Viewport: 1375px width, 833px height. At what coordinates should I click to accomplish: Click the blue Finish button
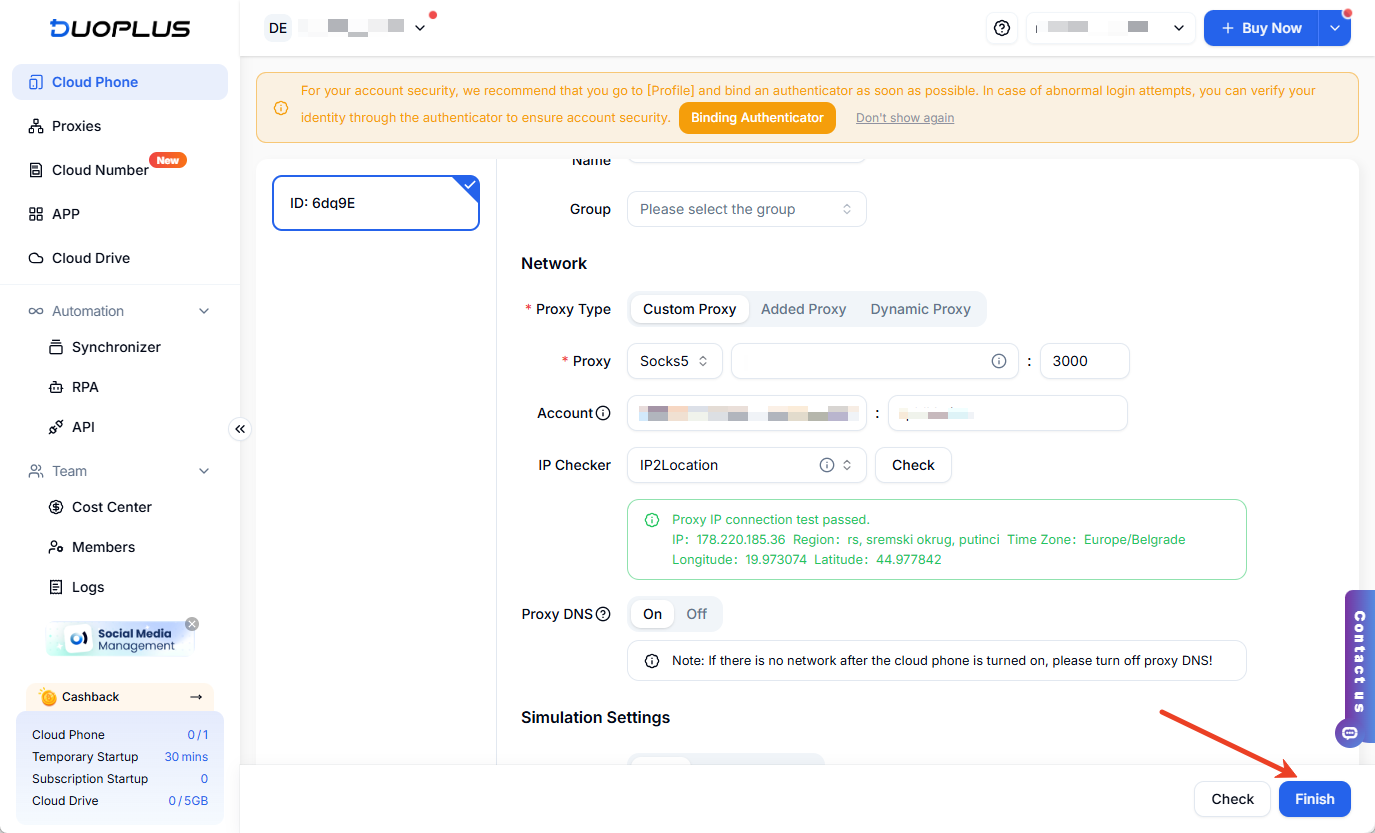(1314, 799)
